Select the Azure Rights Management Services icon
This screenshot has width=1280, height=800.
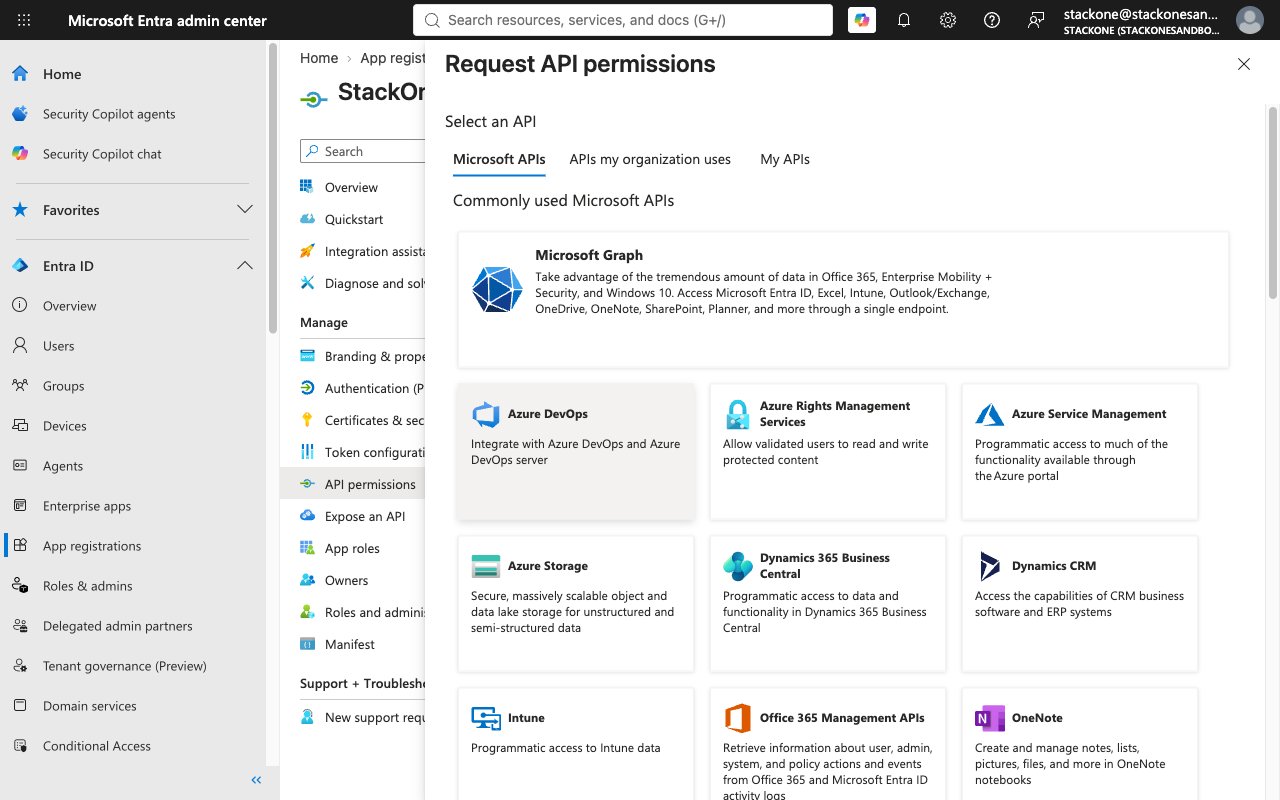[x=737, y=414]
